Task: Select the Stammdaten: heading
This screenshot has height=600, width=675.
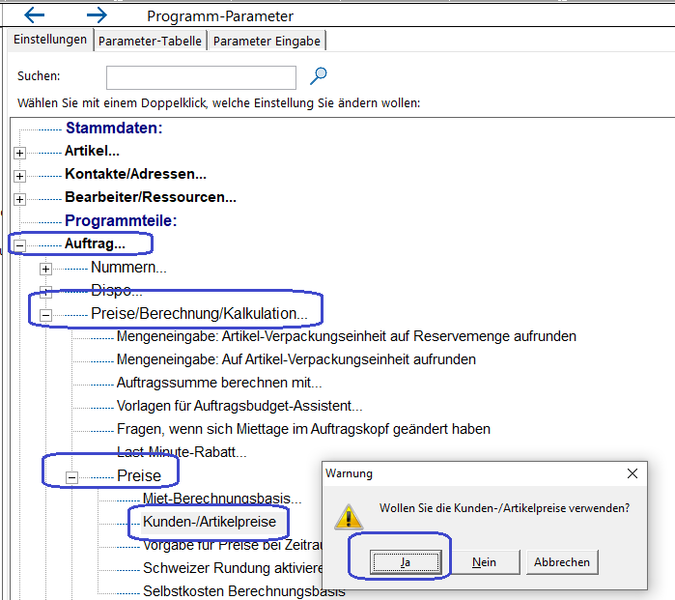Action: 114,128
